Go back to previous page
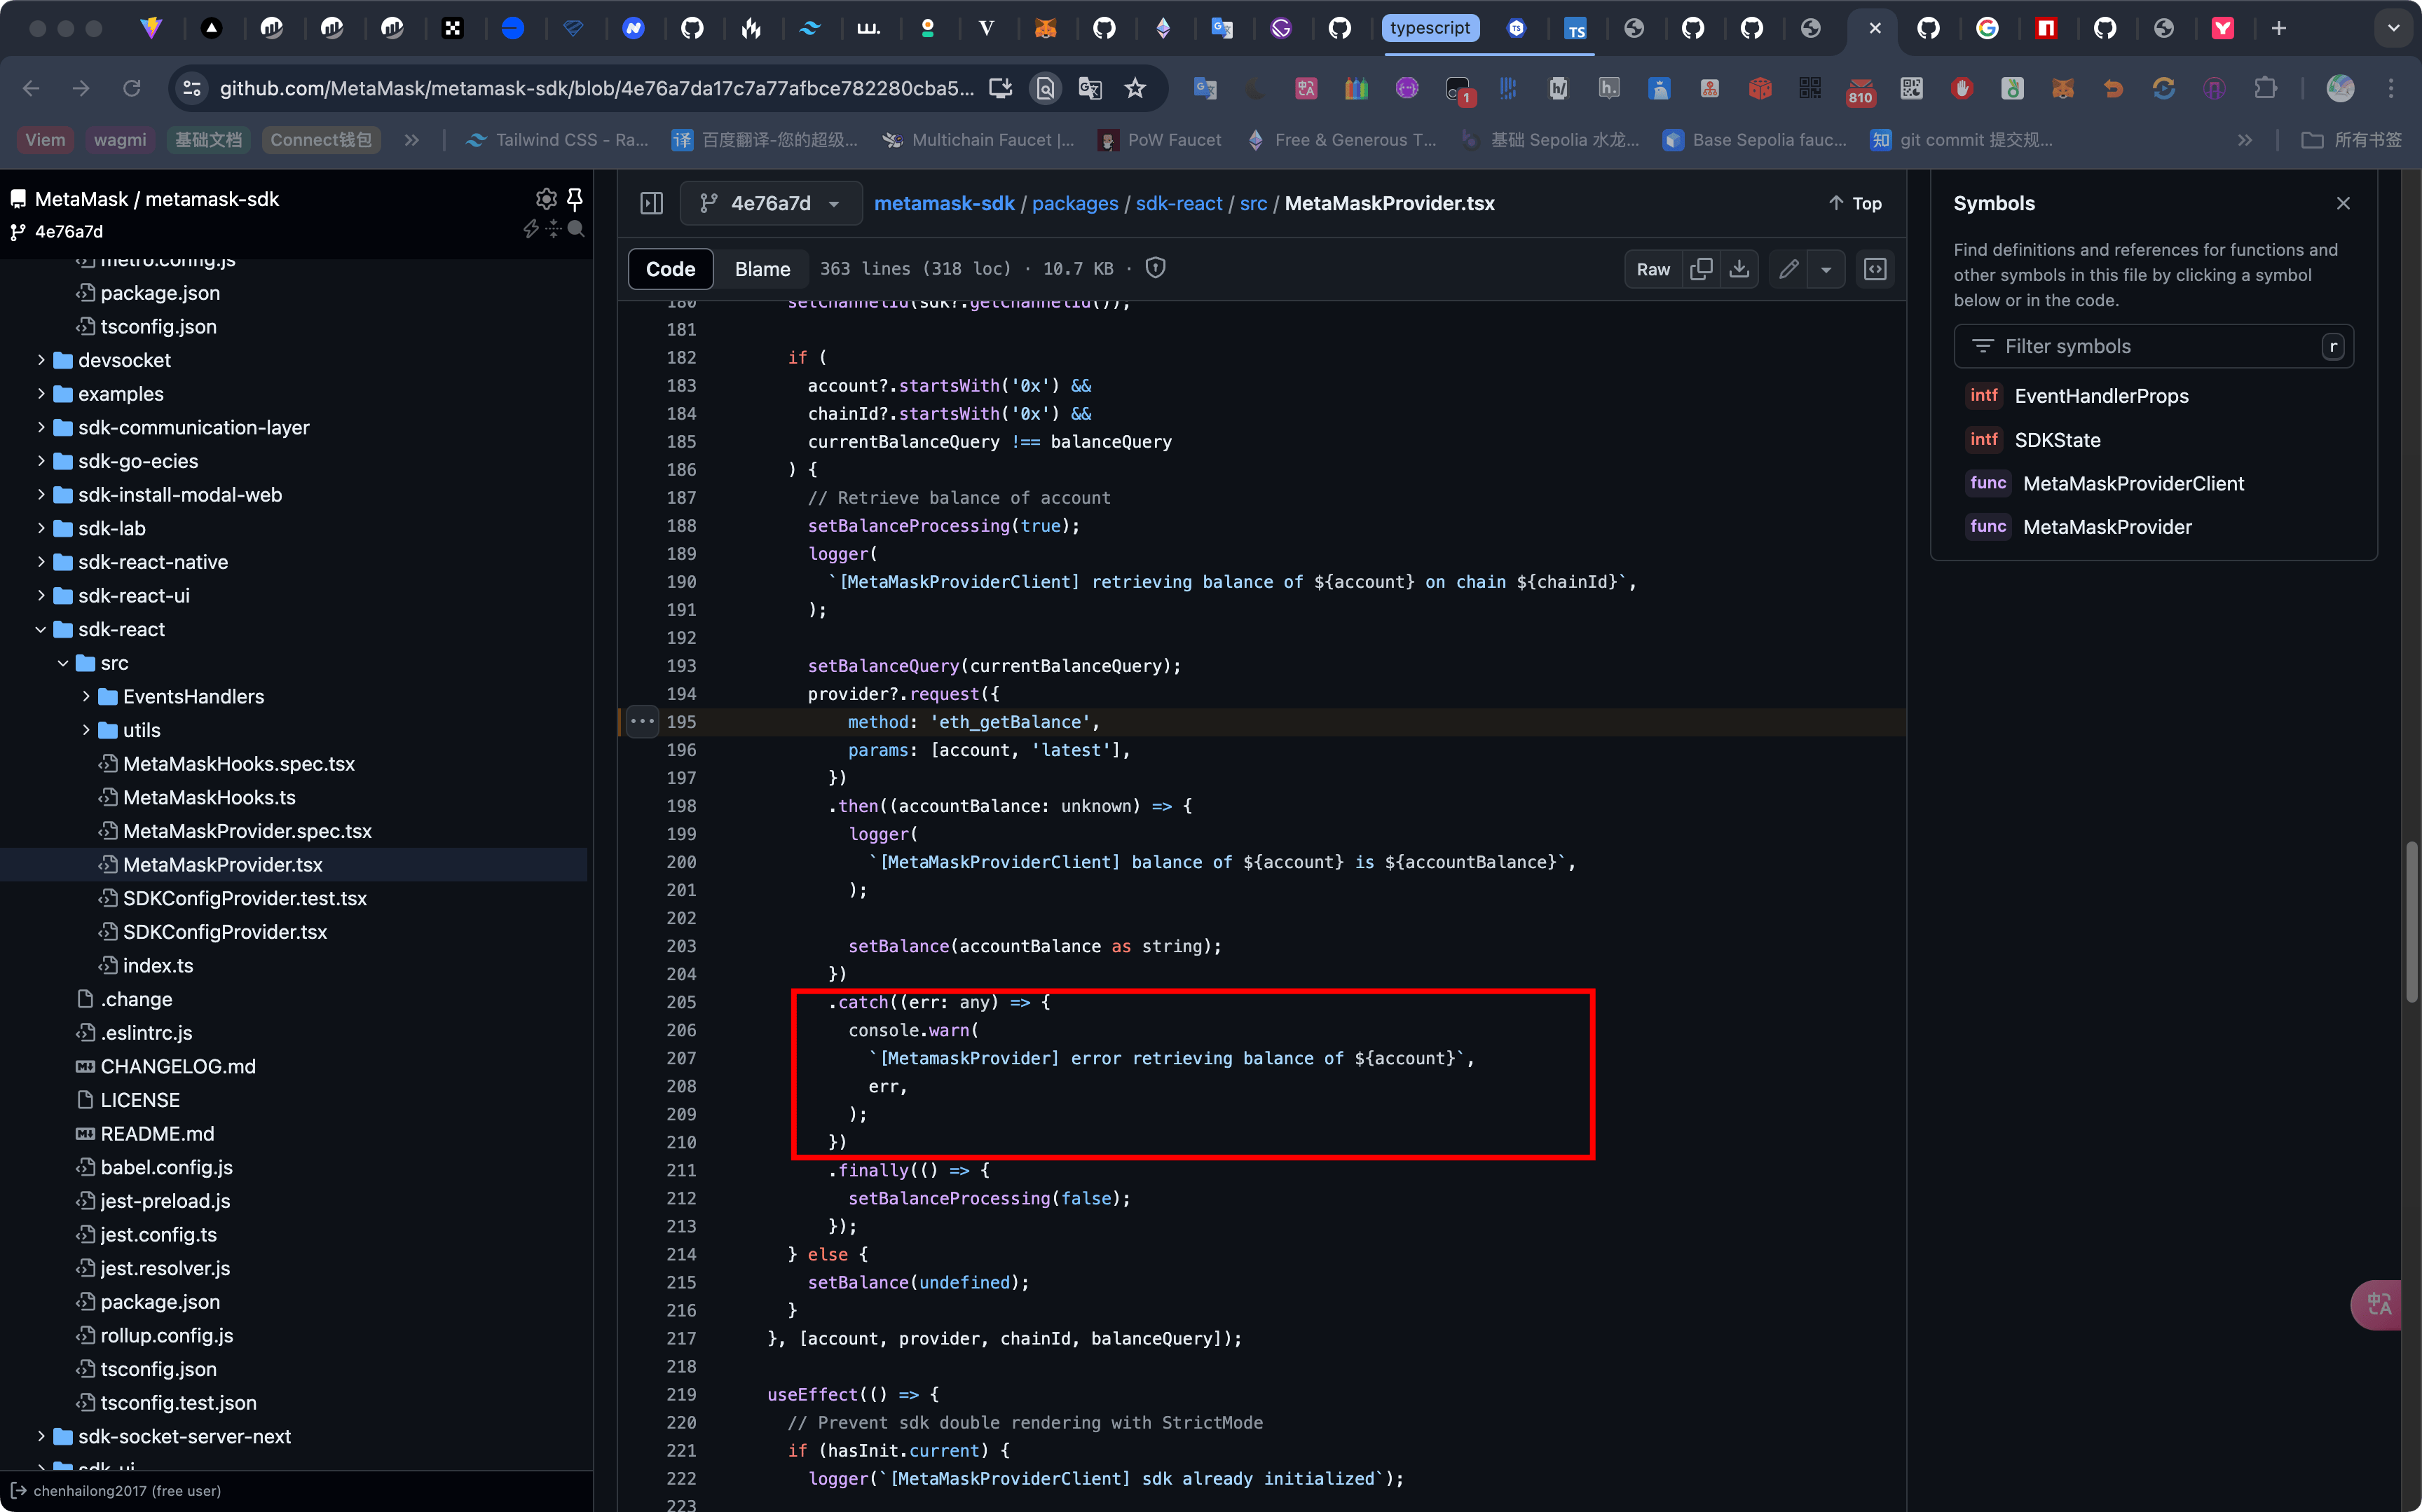Screen dimensions: 2422x1512 pos(31,88)
